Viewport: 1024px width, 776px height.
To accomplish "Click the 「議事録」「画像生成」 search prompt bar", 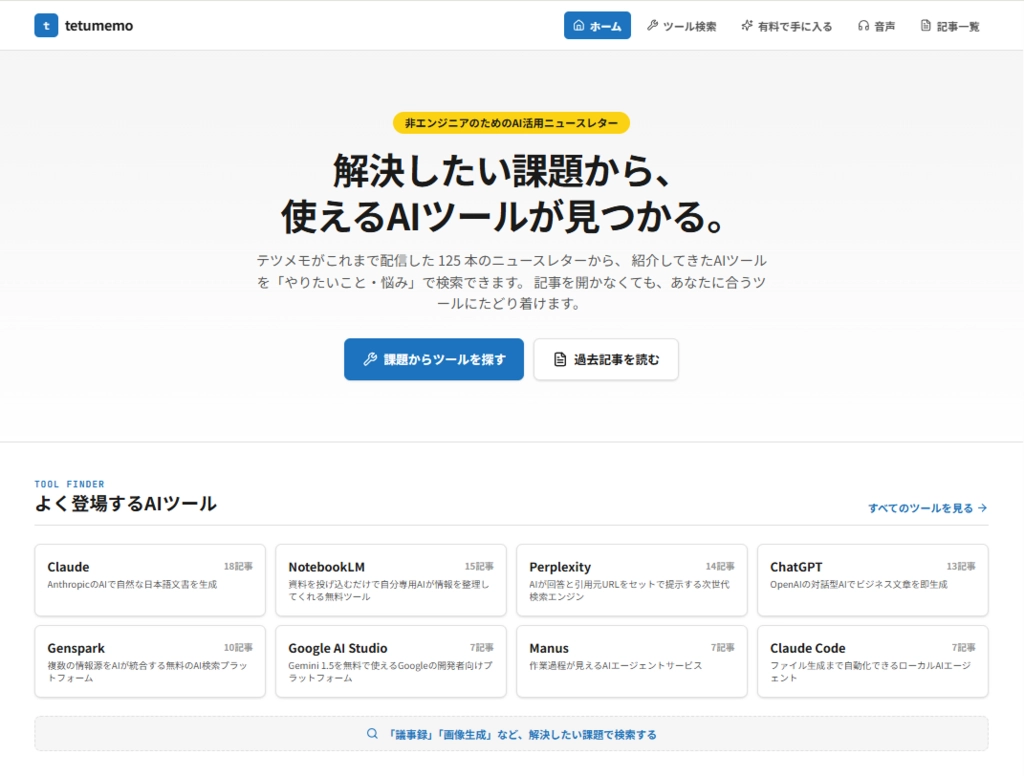I will pos(511,734).
